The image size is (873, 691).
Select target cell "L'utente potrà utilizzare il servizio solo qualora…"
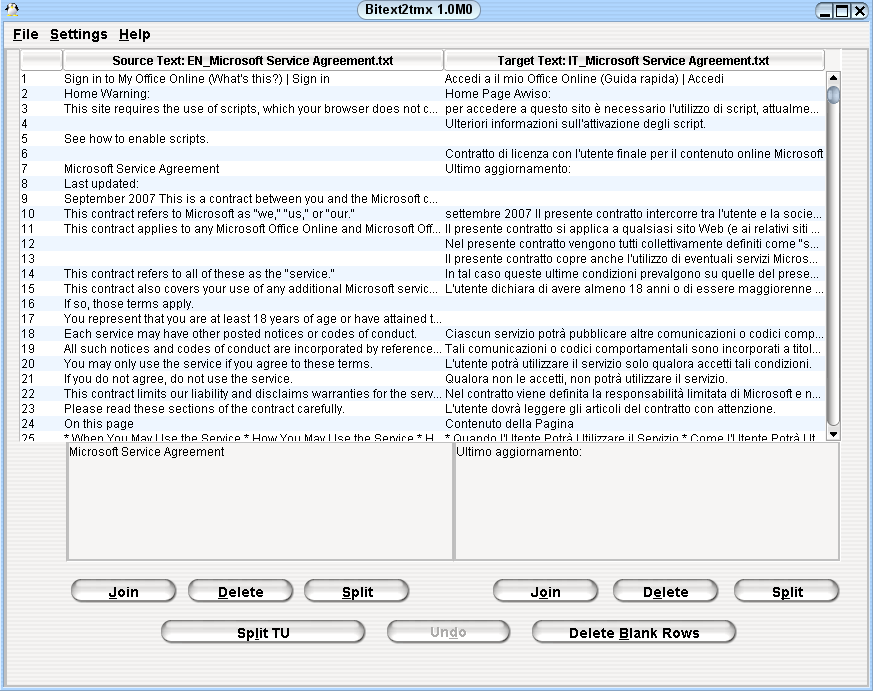tap(634, 364)
